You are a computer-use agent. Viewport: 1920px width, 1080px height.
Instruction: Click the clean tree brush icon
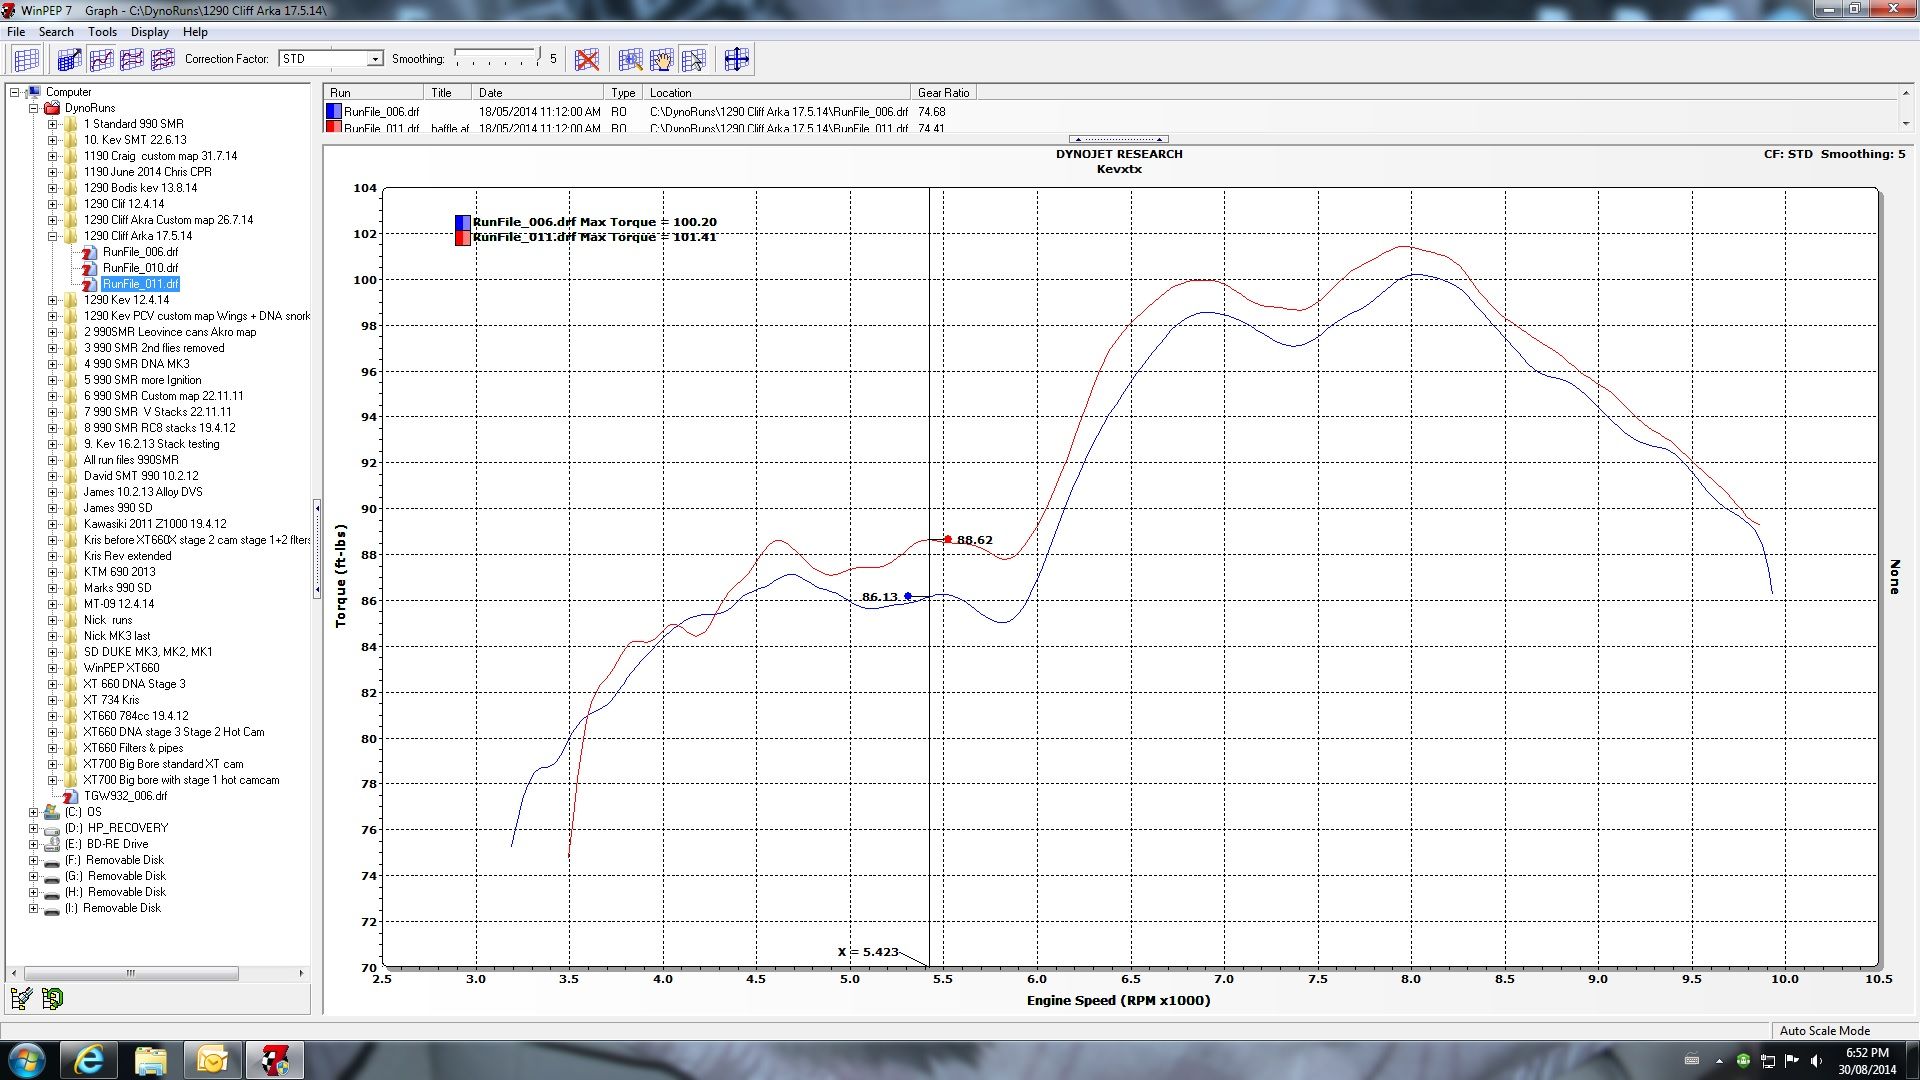pyautogui.click(x=21, y=998)
